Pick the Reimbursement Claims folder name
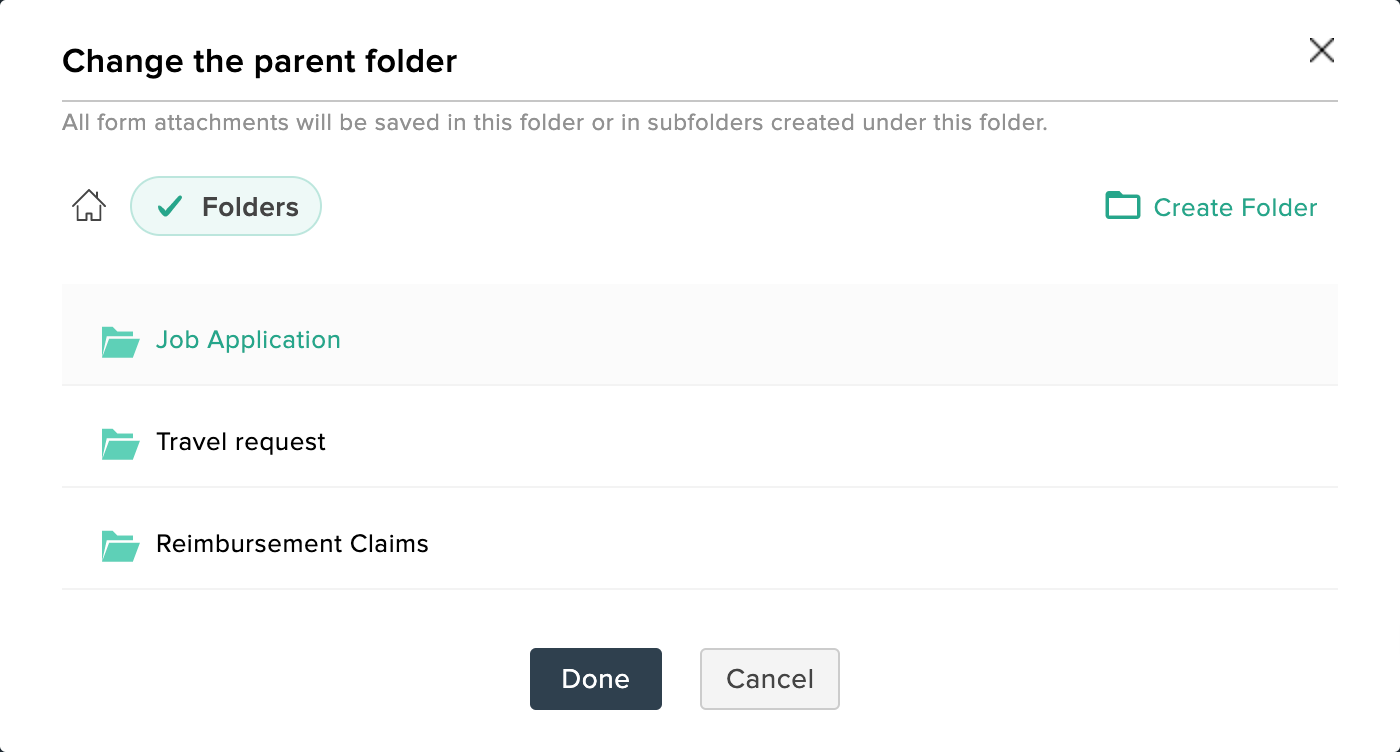Image resolution: width=1400 pixels, height=752 pixels. [292, 544]
